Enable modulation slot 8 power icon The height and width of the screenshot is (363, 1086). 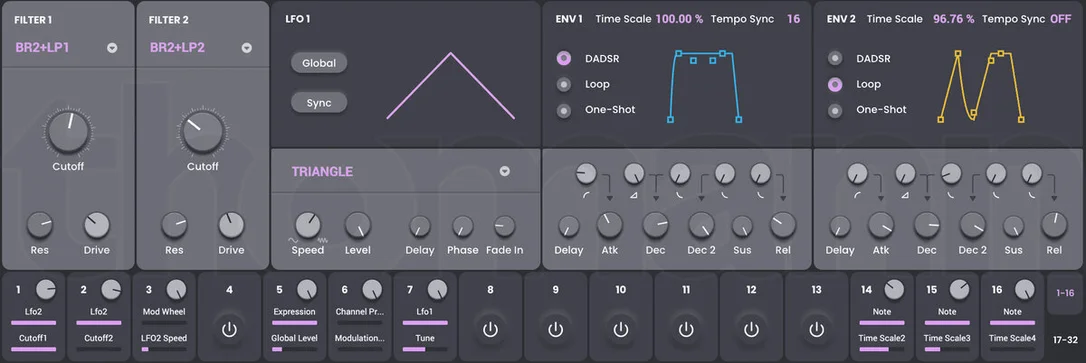point(490,329)
